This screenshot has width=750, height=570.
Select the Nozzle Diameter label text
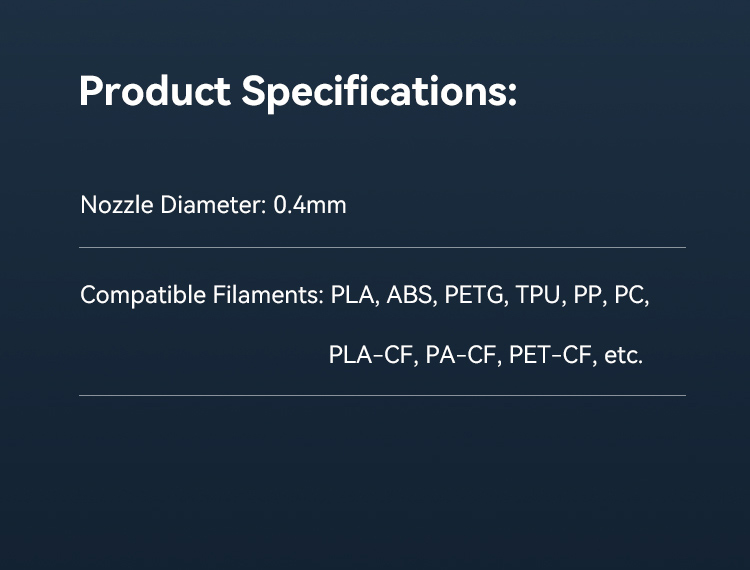pyautogui.click(x=174, y=205)
